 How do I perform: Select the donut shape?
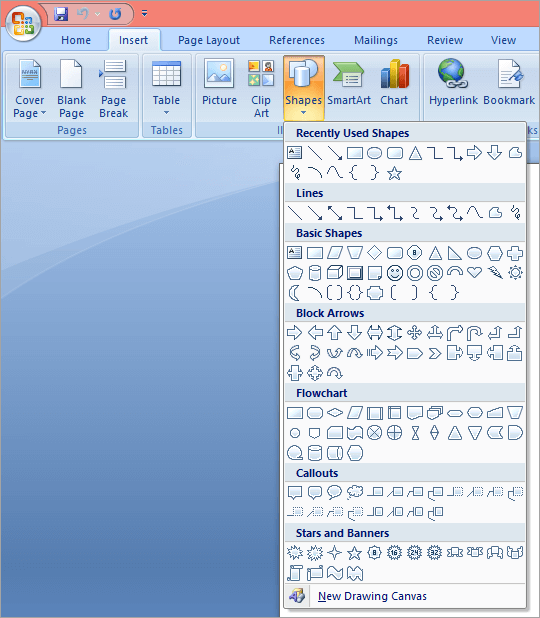(415, 273)
